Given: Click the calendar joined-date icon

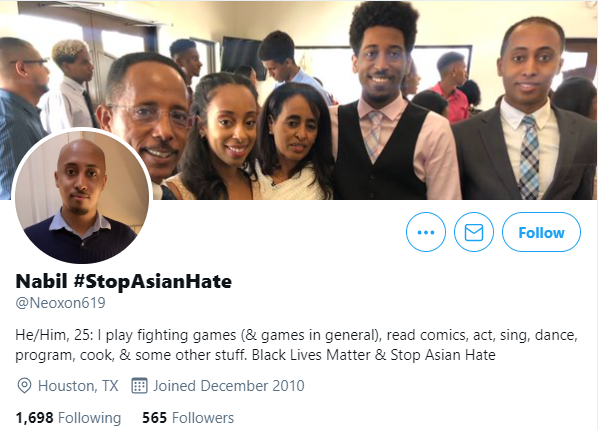Looking at the screenshot, I should (x=139, y=386).
